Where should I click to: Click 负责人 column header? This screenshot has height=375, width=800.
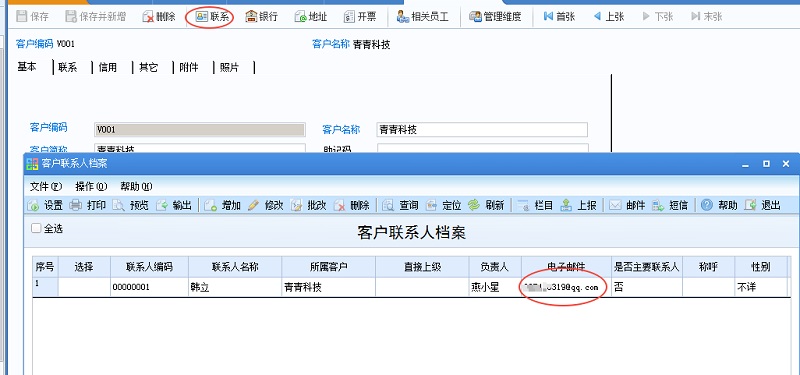[x=495, y=267]
